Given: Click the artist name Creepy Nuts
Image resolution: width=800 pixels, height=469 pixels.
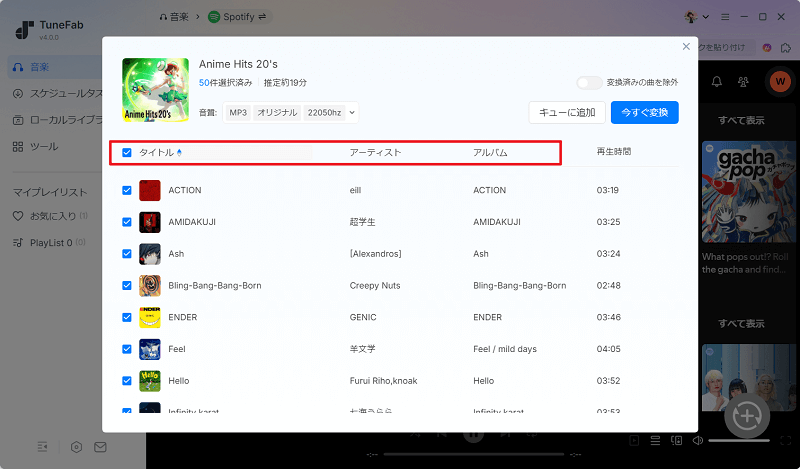Looking at the screenshot, I should (x=375, y=285).
